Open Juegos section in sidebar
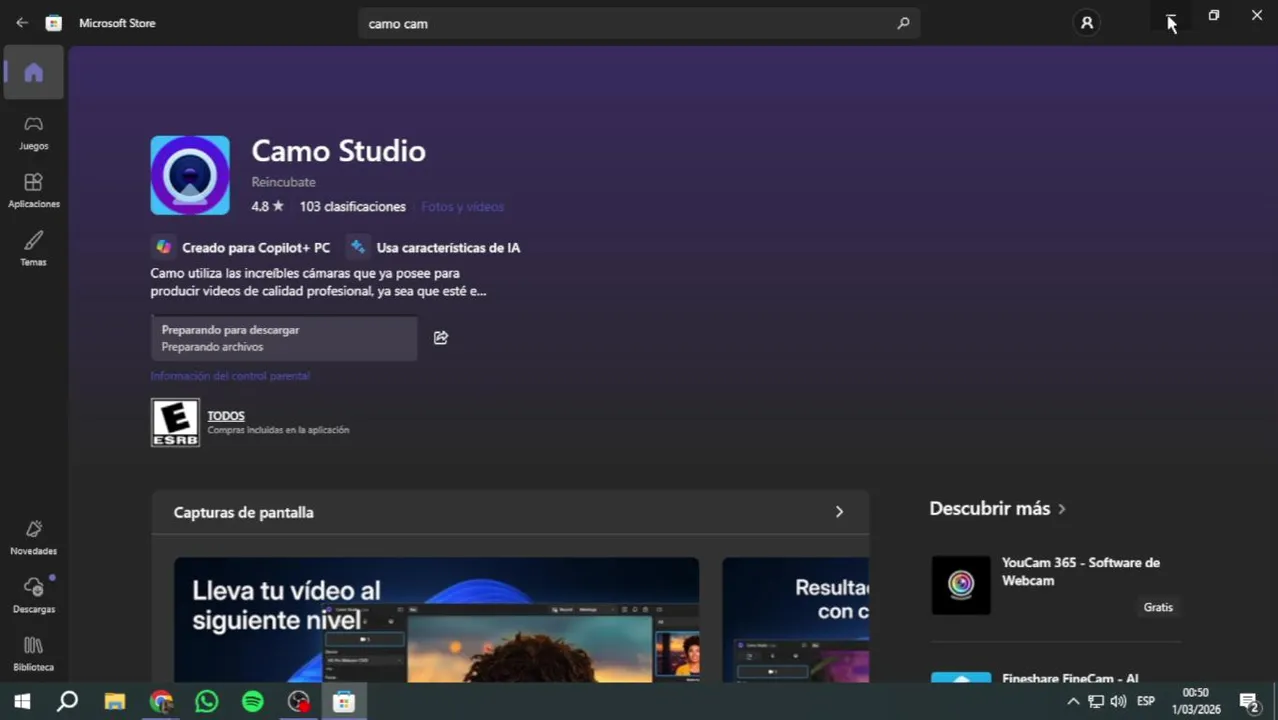The image size is (1278, 720). 34,132
